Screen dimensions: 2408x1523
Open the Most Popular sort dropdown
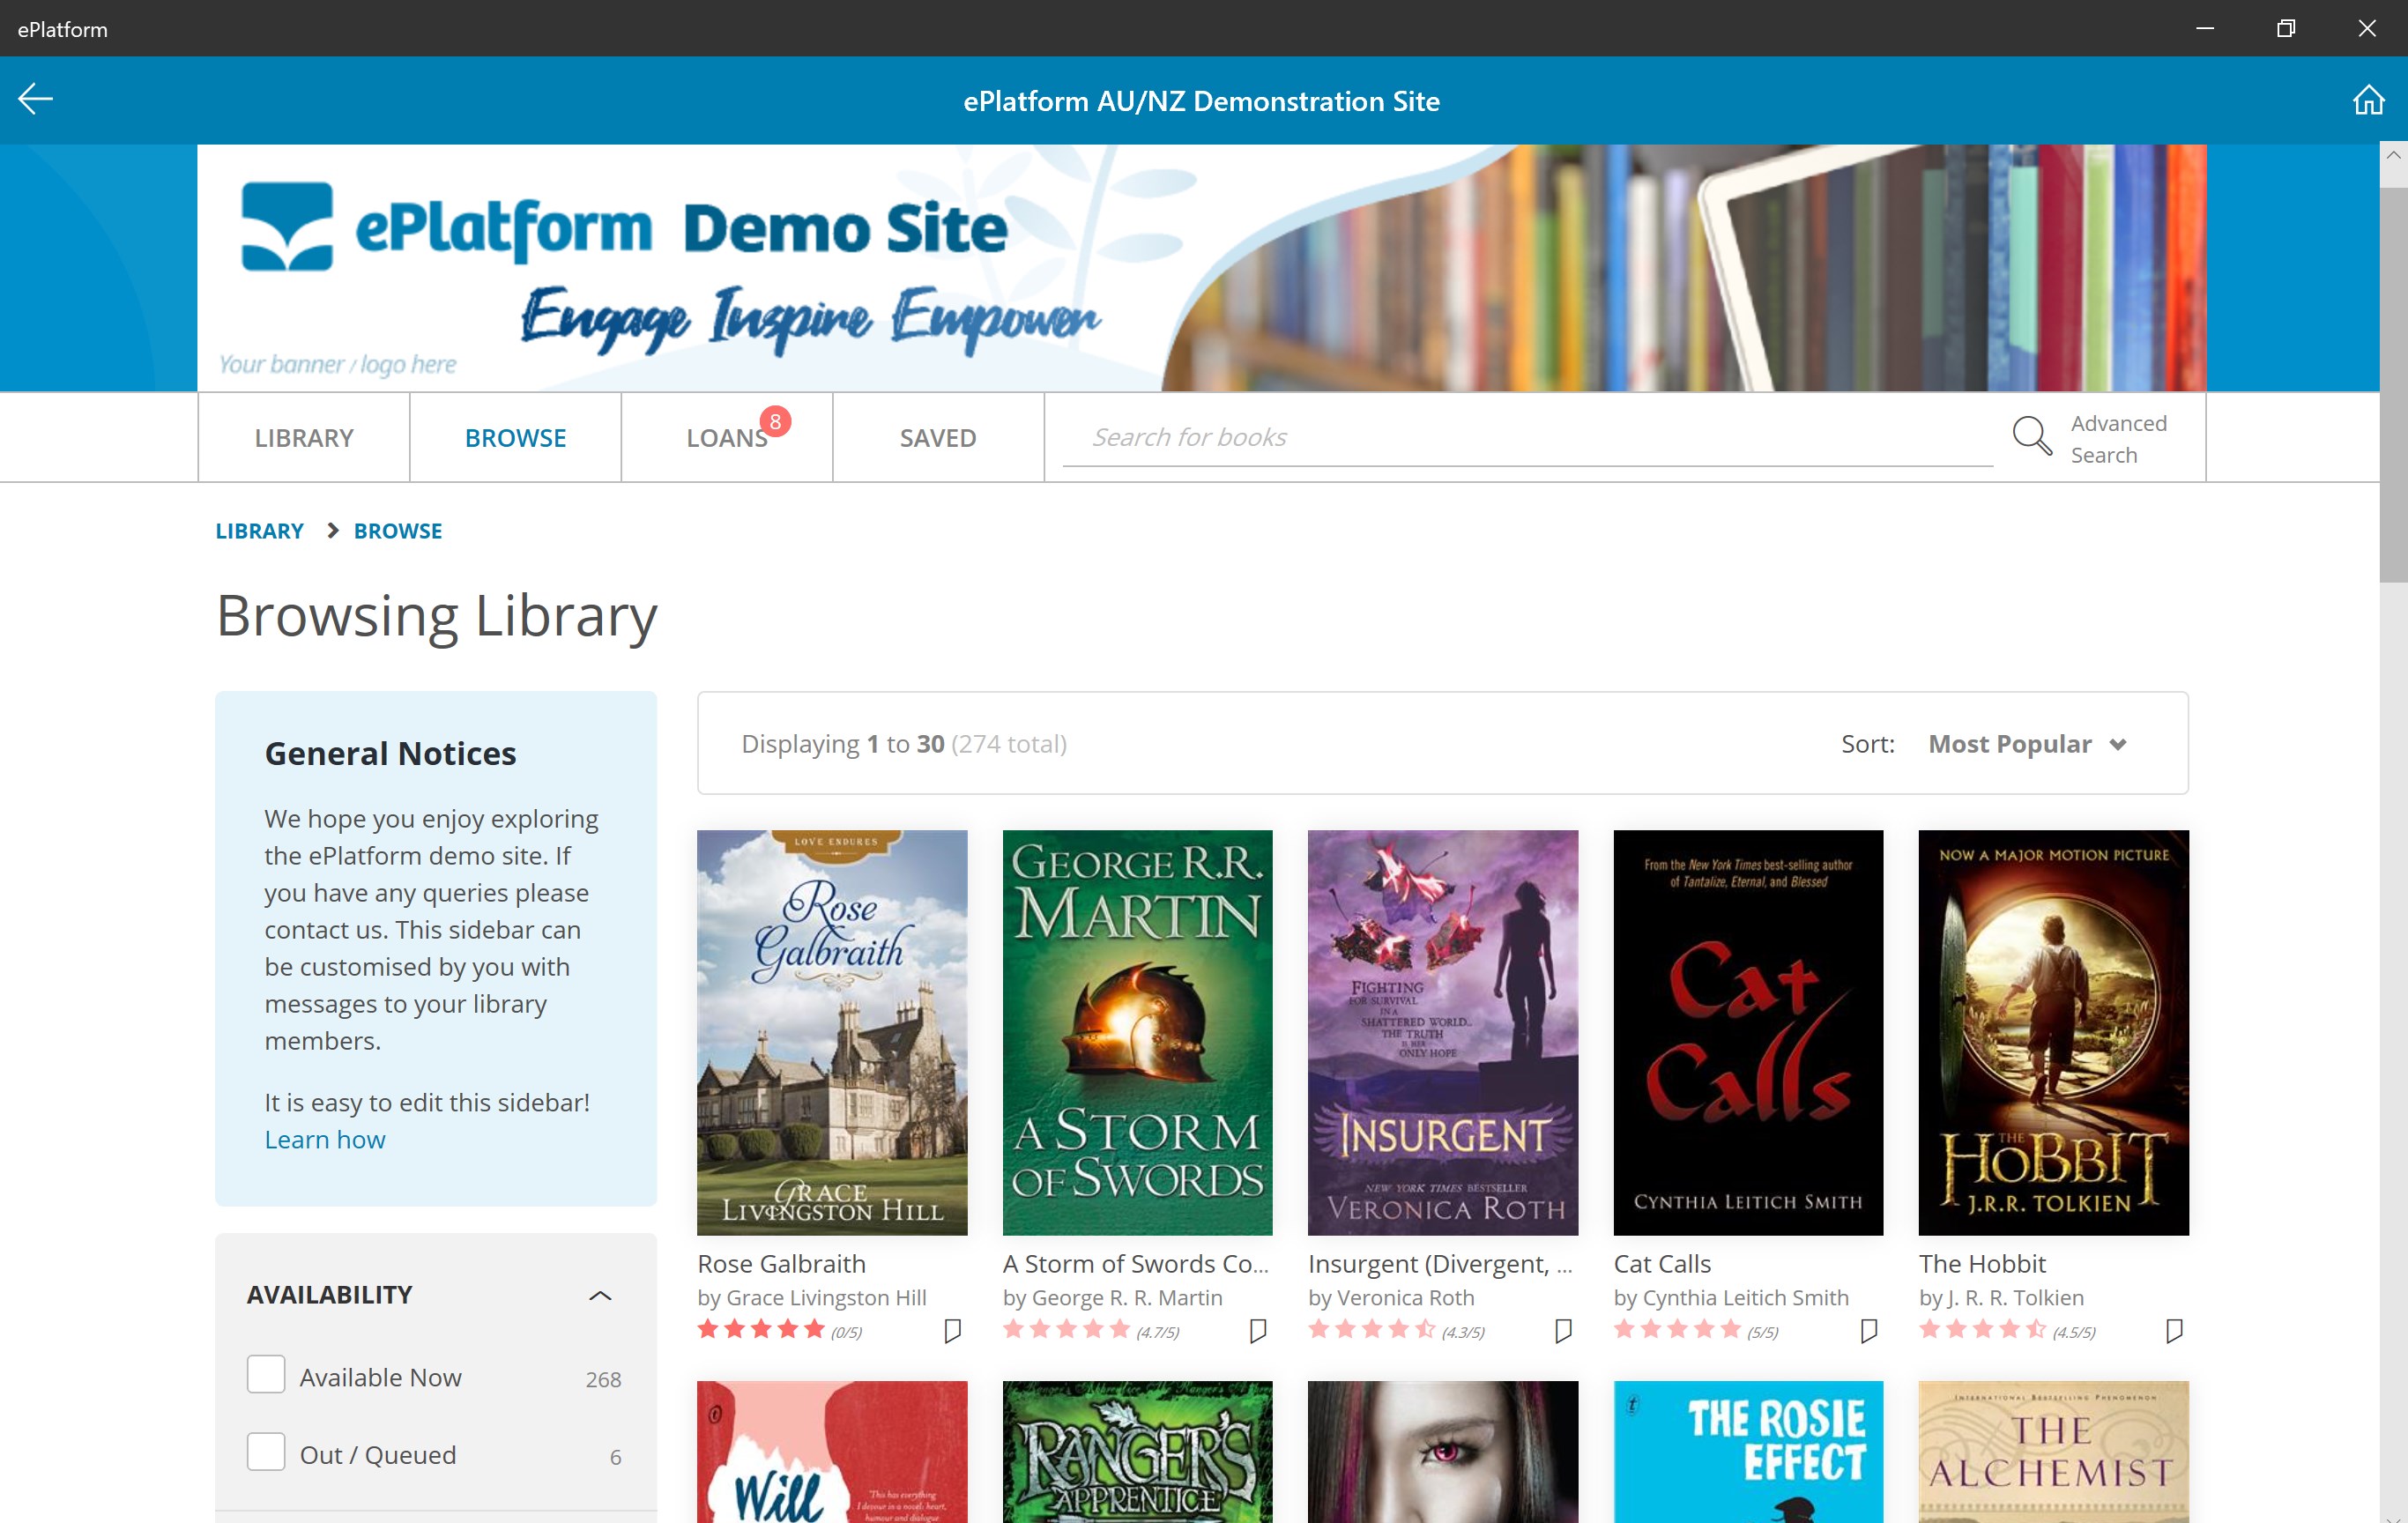point(2026,744)
